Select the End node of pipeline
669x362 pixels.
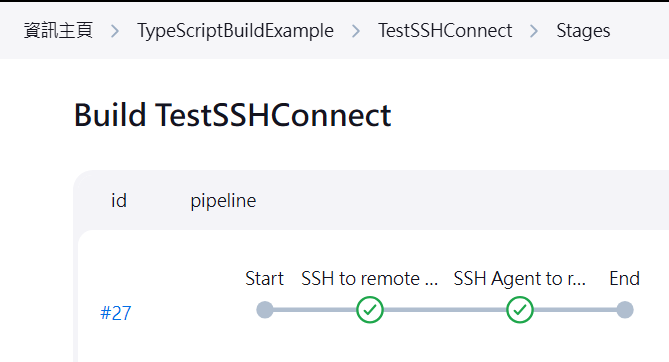click(625, 310)
